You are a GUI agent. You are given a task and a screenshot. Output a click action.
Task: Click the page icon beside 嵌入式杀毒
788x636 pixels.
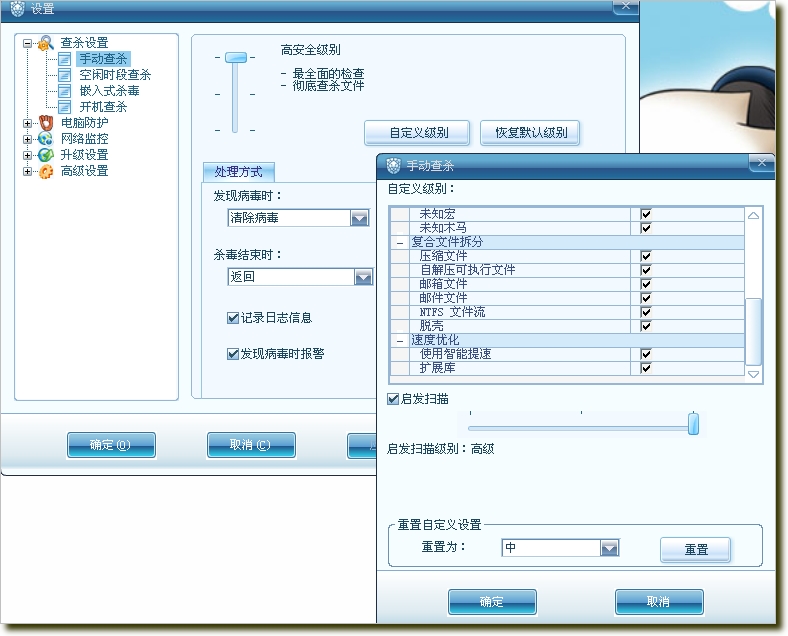(x=64, y=91)
